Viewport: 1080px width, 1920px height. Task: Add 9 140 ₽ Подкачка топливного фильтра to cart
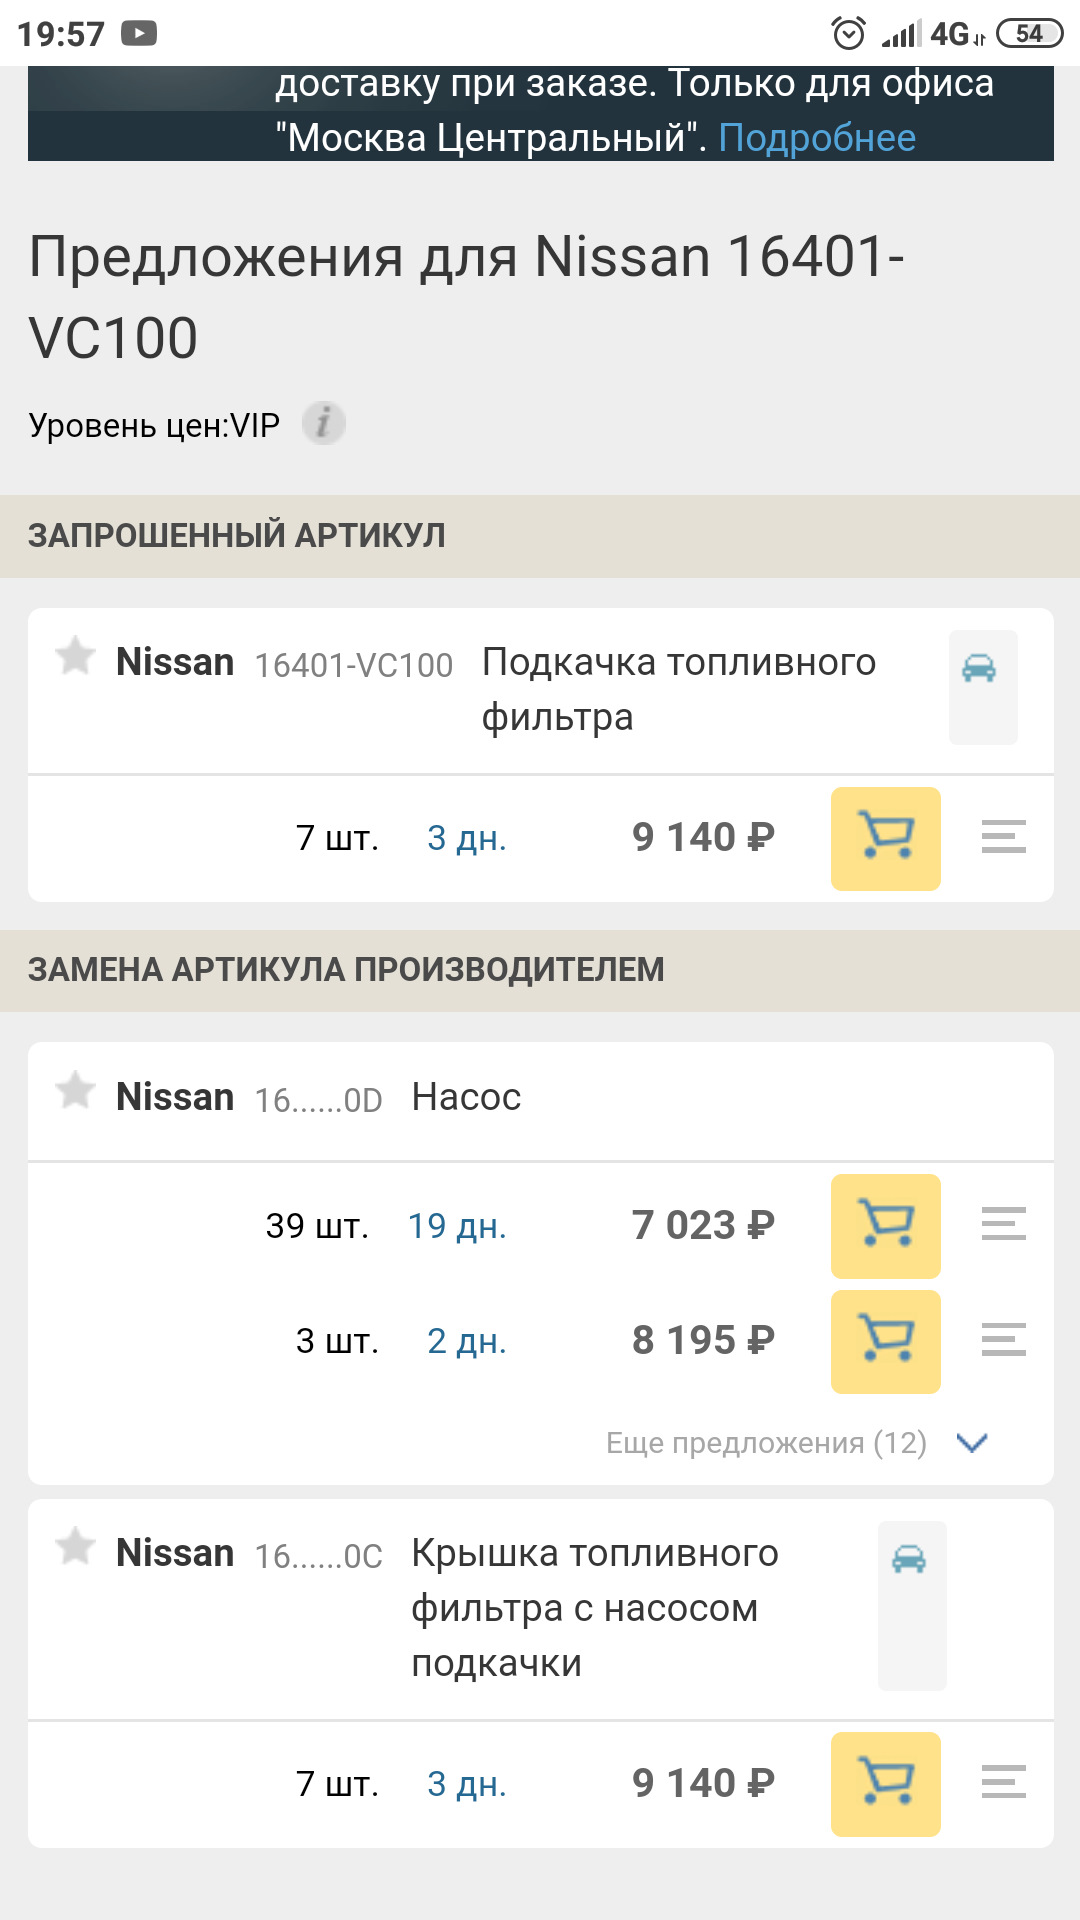885,838
